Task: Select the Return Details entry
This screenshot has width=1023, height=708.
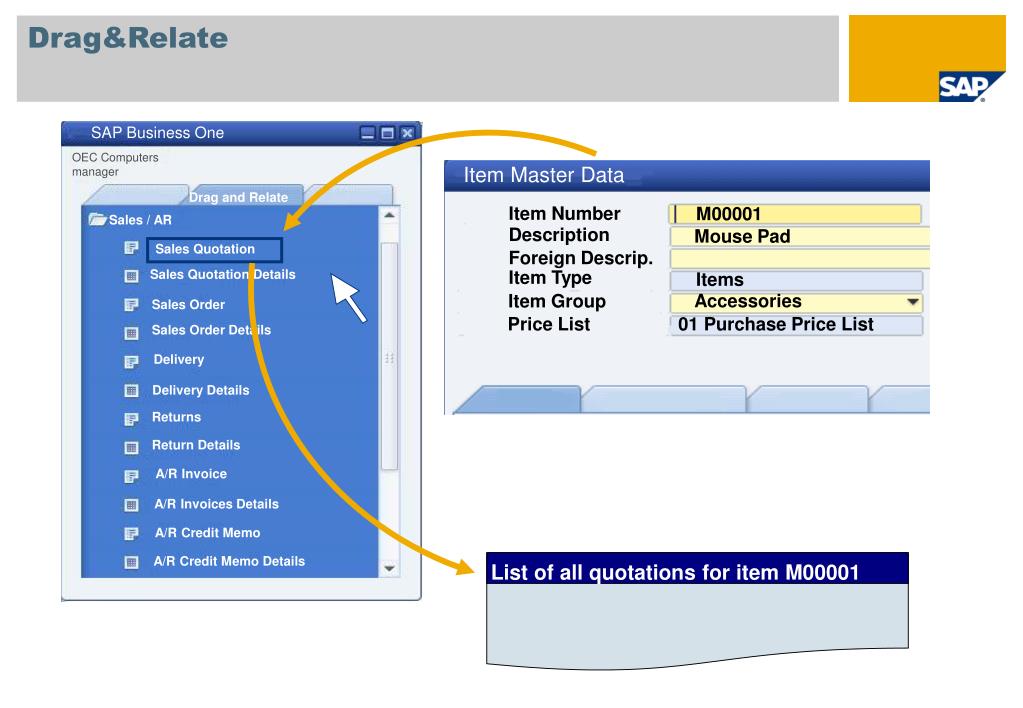Action: [196, 445]
